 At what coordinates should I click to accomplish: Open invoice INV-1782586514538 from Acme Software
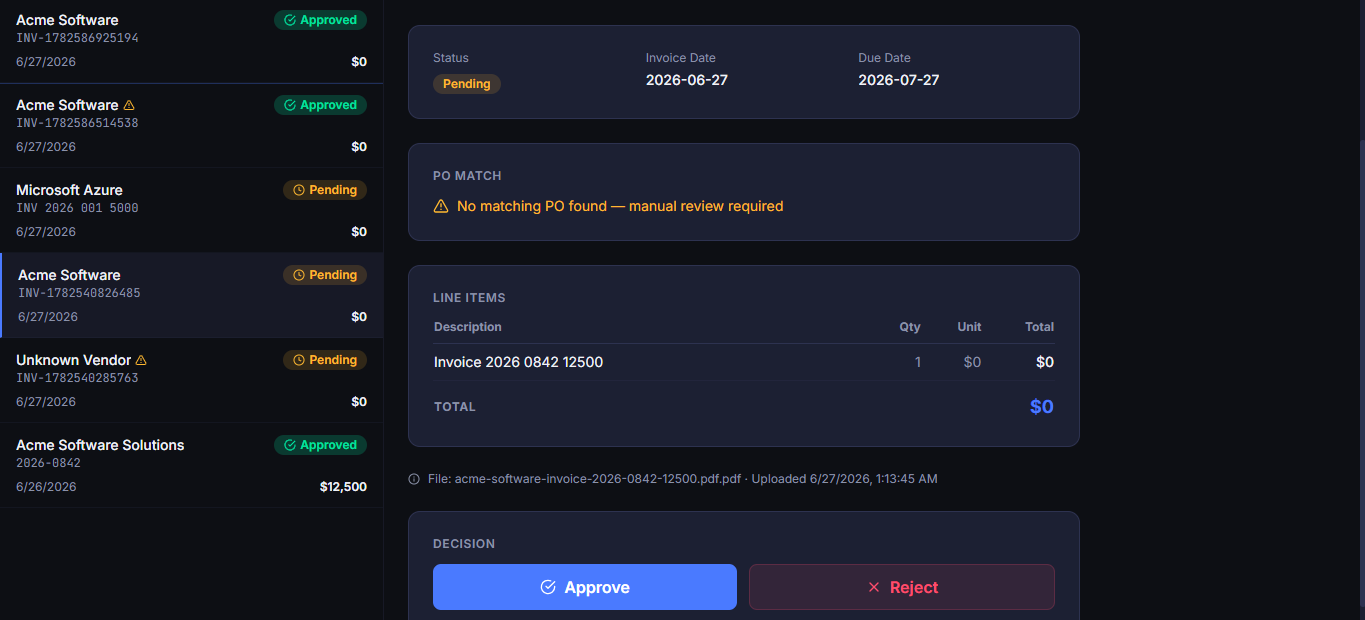pos(191,126)
